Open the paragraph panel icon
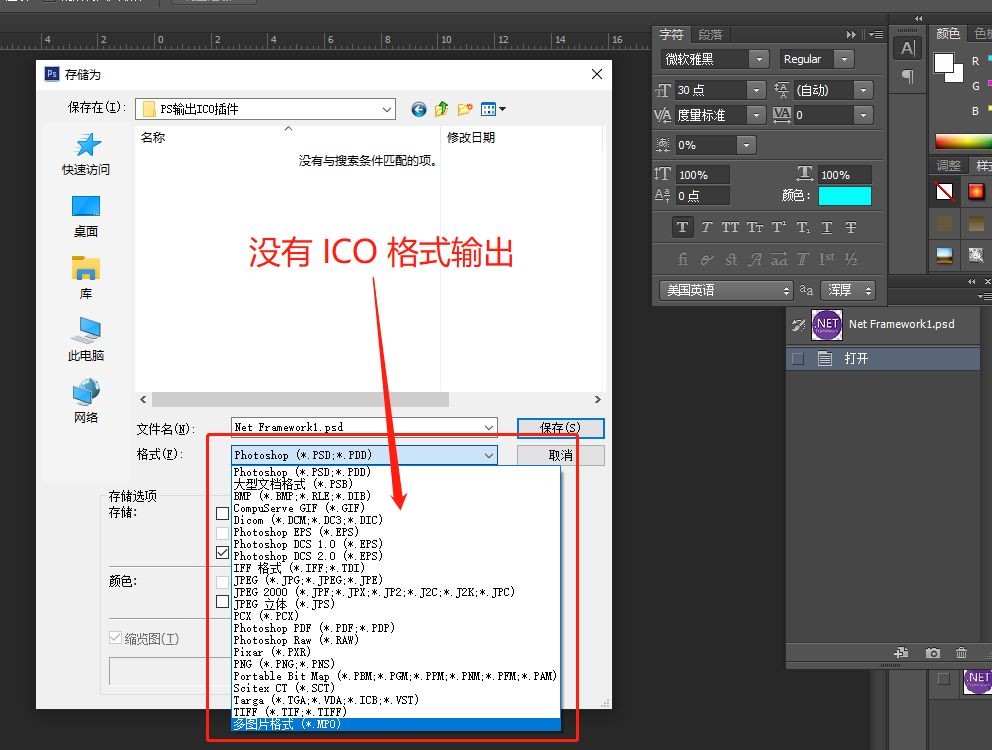 point(907,77)
